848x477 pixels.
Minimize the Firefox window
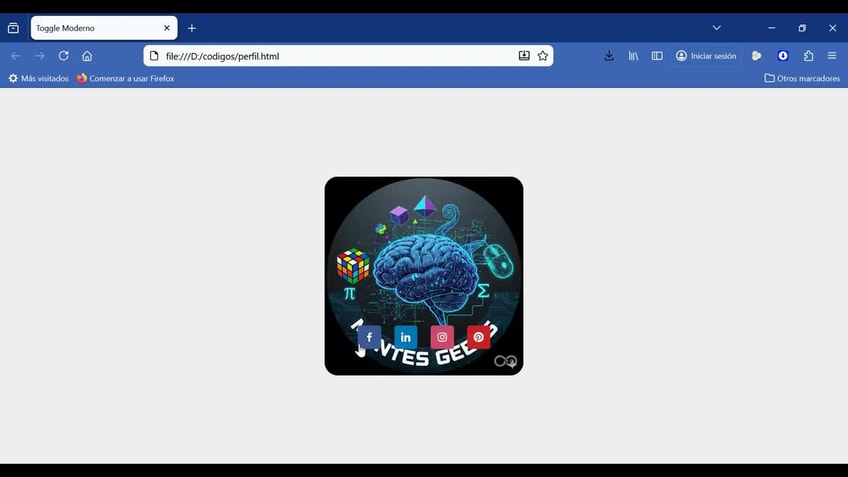pyautogui.click(x=772, y=28)
